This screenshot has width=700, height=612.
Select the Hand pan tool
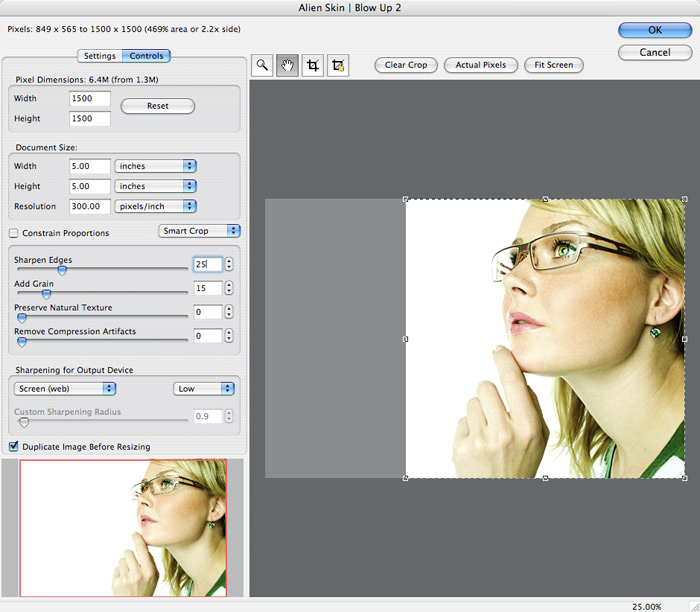[288, 65]
